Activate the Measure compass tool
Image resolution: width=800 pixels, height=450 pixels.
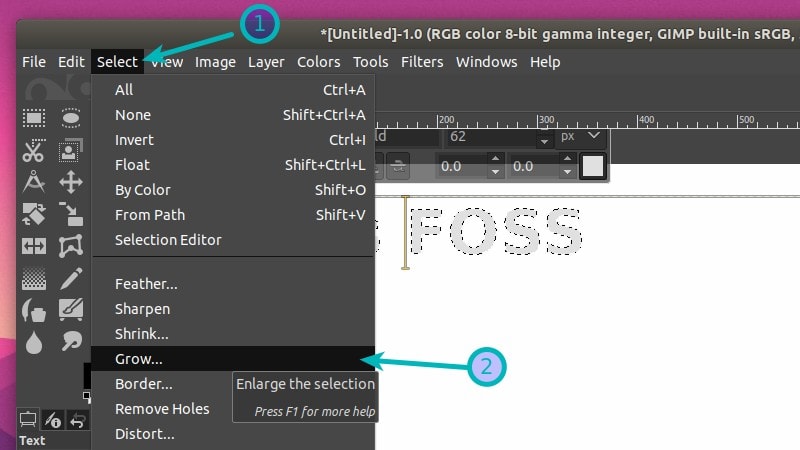pyautogui.click(x=34, y=182)
